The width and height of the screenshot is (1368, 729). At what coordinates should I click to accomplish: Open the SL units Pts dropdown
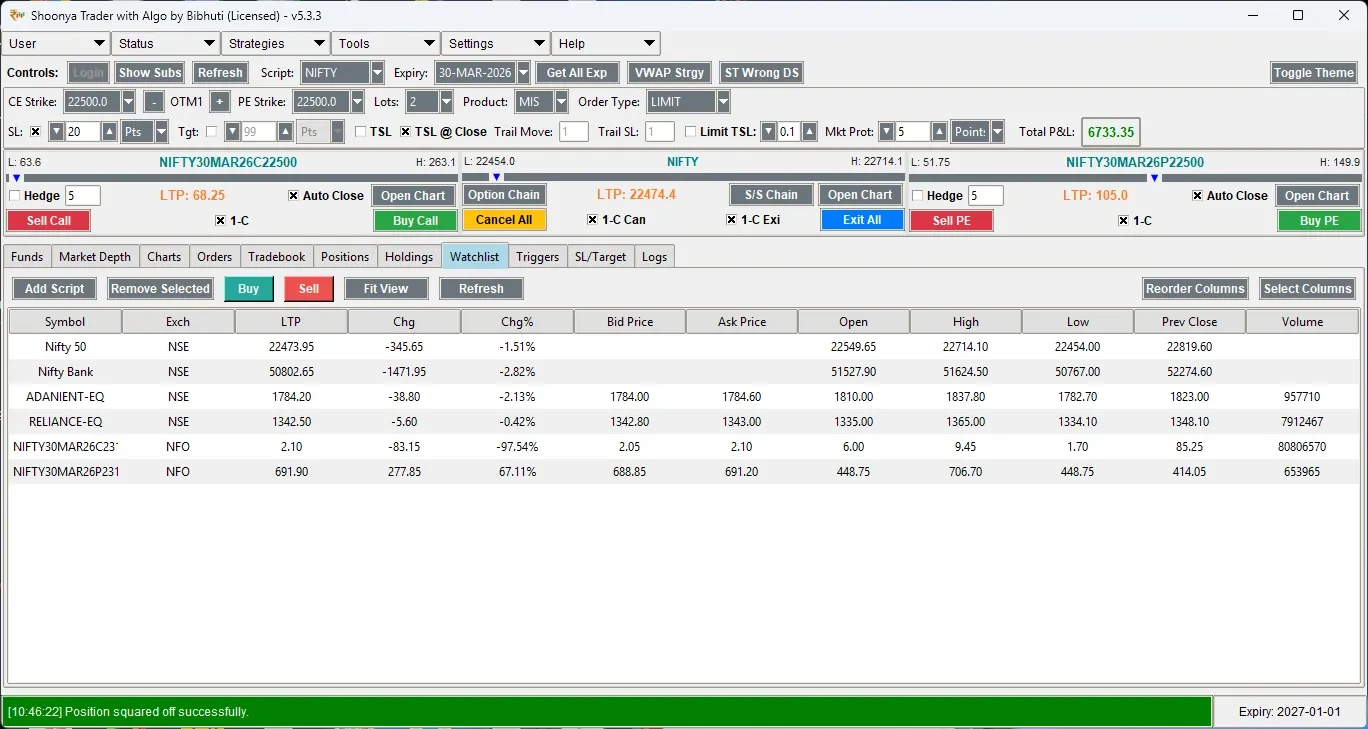161,132
